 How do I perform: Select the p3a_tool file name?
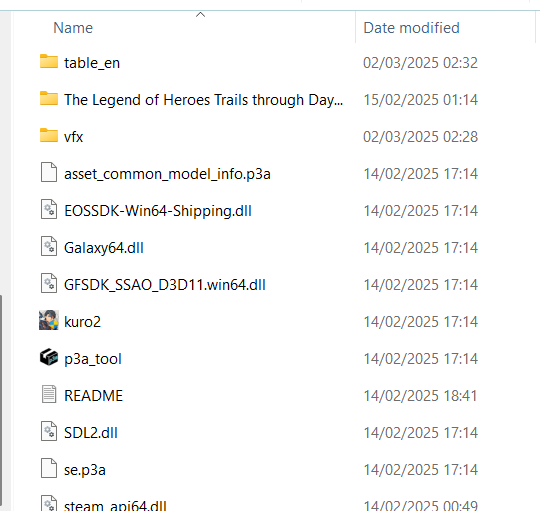pyautogui.click(x=93, y=359)
